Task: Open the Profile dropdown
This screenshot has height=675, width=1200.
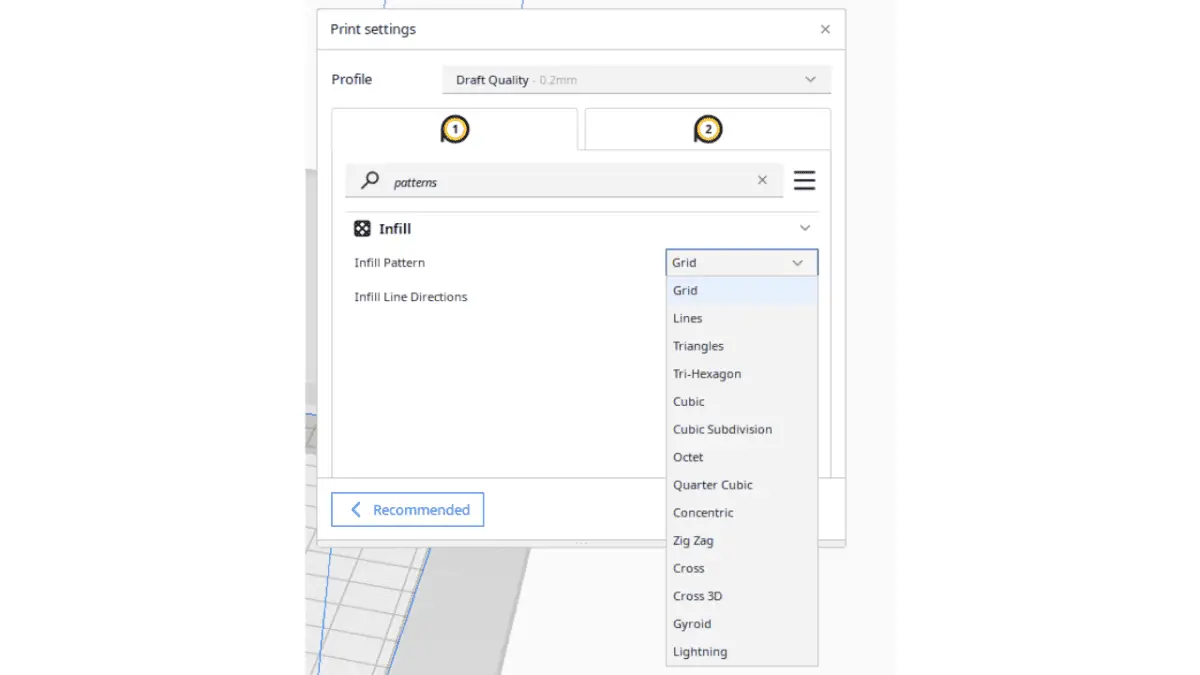Action: point(636,80)
